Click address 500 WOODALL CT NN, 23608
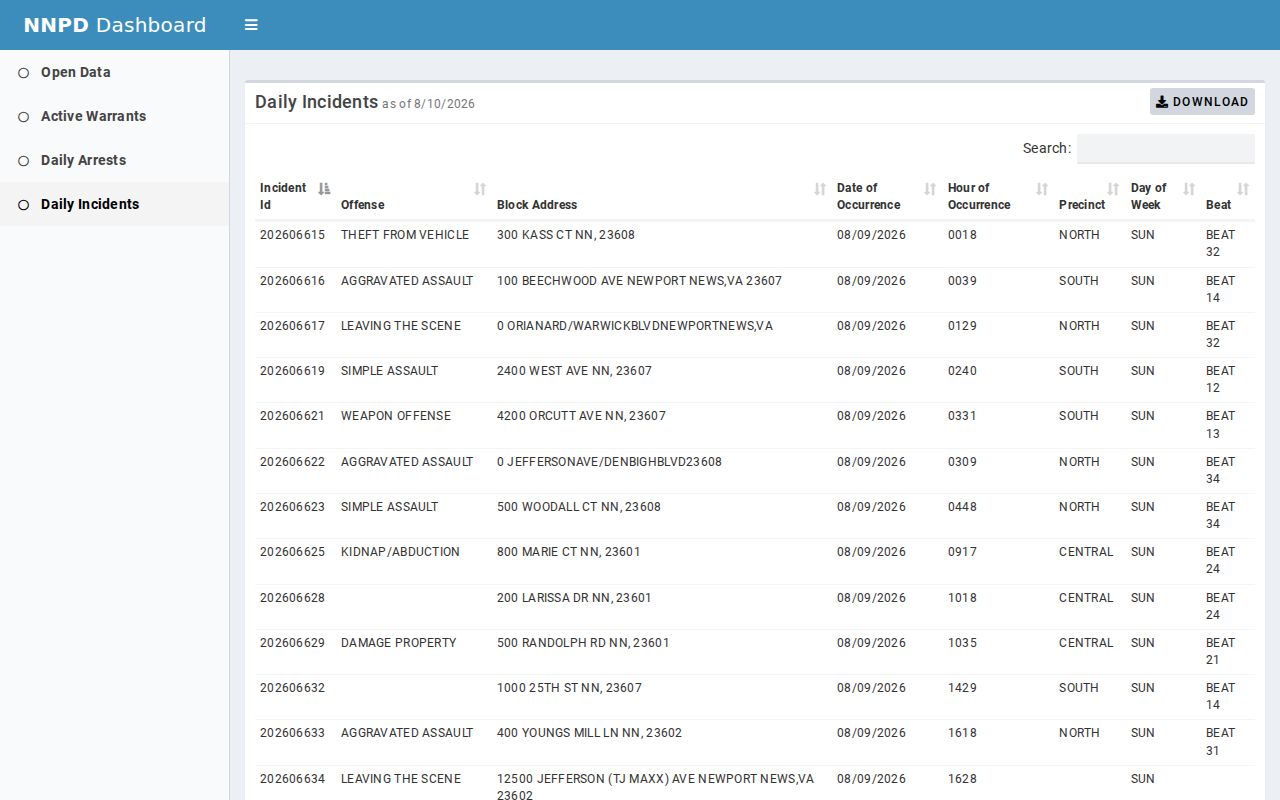The image size is (1280, 800). (579, 507)
